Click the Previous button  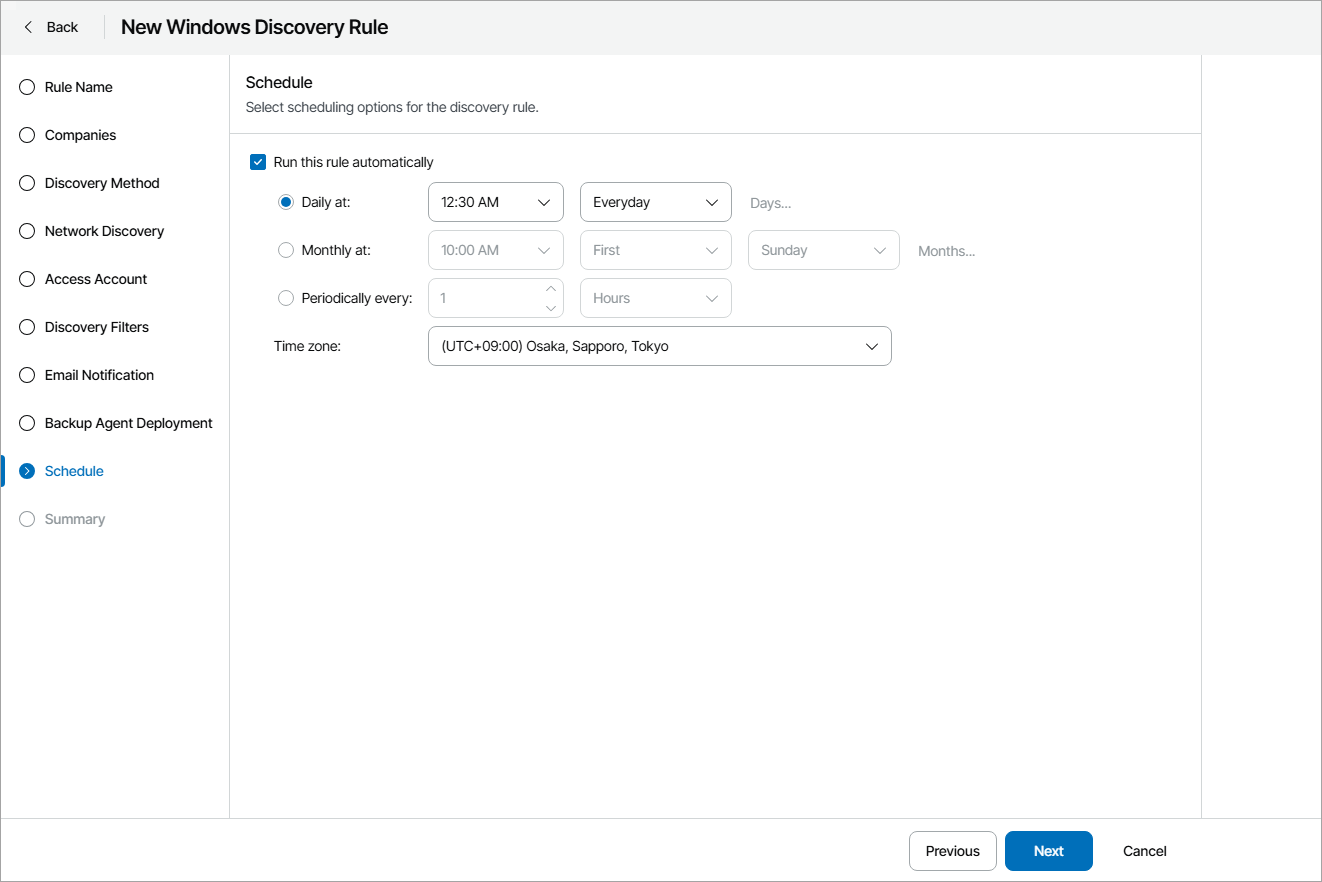pos(952,851)
